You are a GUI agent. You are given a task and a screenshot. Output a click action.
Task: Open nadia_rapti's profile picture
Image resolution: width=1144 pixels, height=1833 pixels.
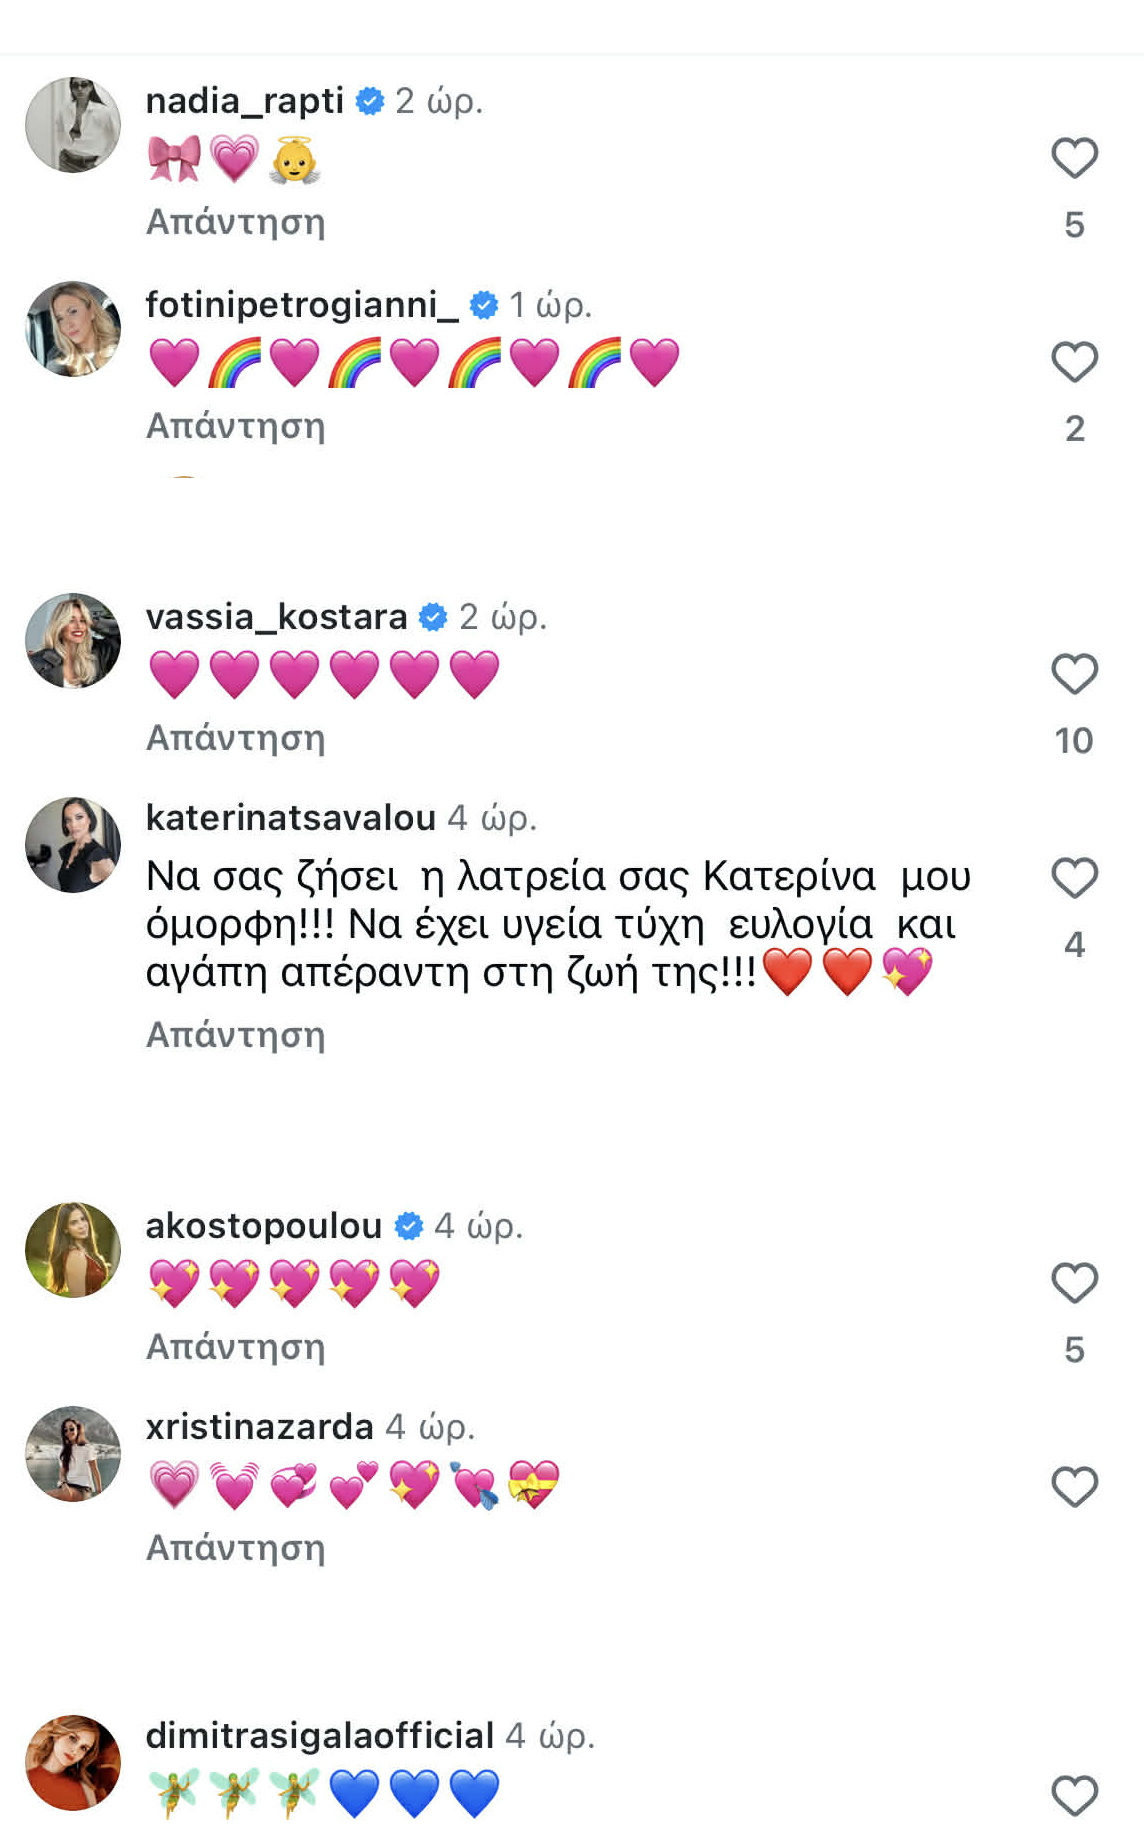[73, 125]
